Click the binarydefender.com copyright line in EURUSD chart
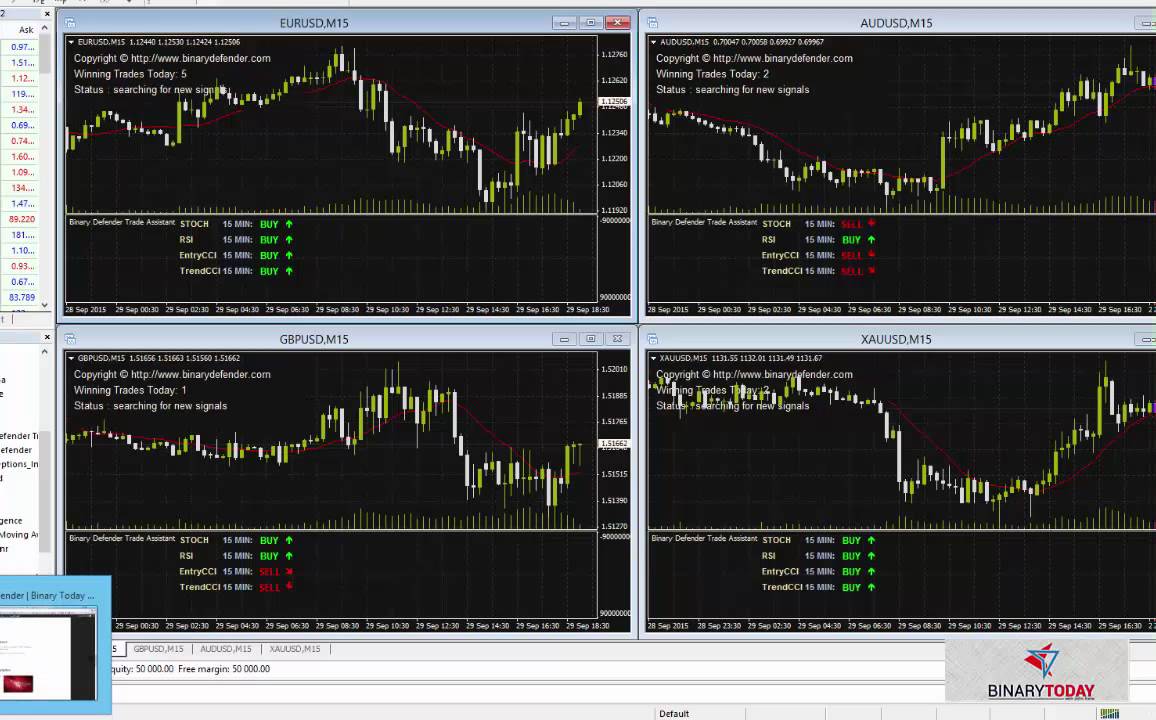The image size is (1156, 720). pyautogui.click(x=172, y=58)
